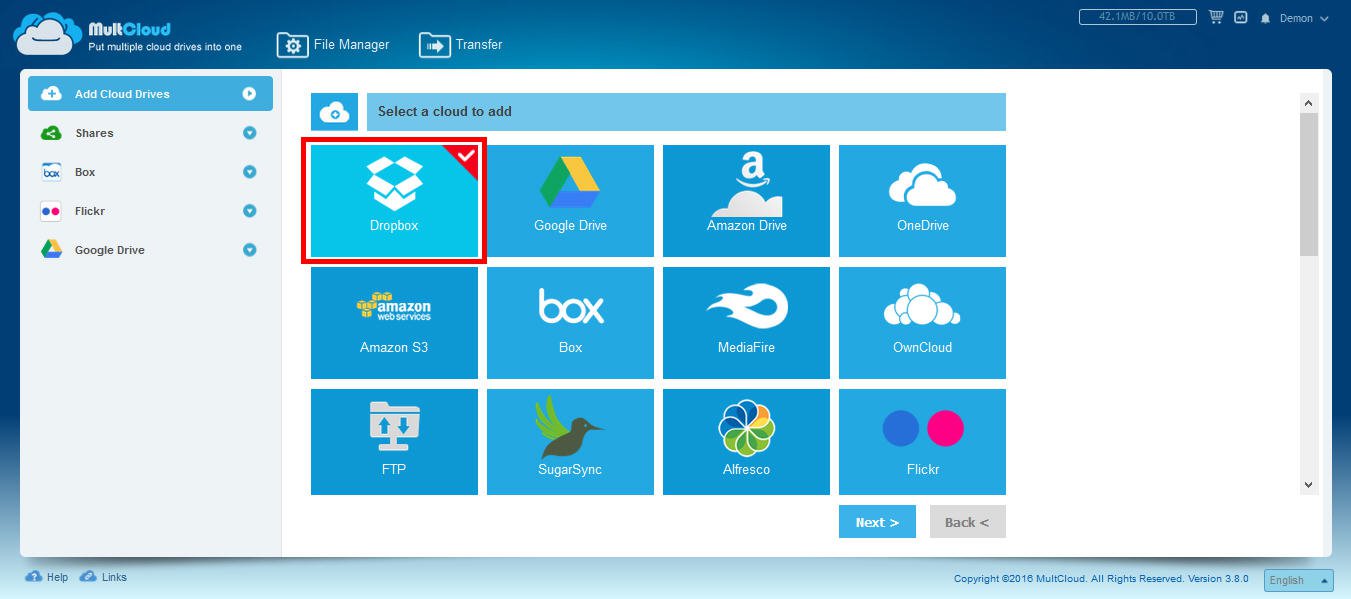Open Flickr drive in the sidebar
This screenshot has height=599, width=1351.
click(x=150, y=211)
